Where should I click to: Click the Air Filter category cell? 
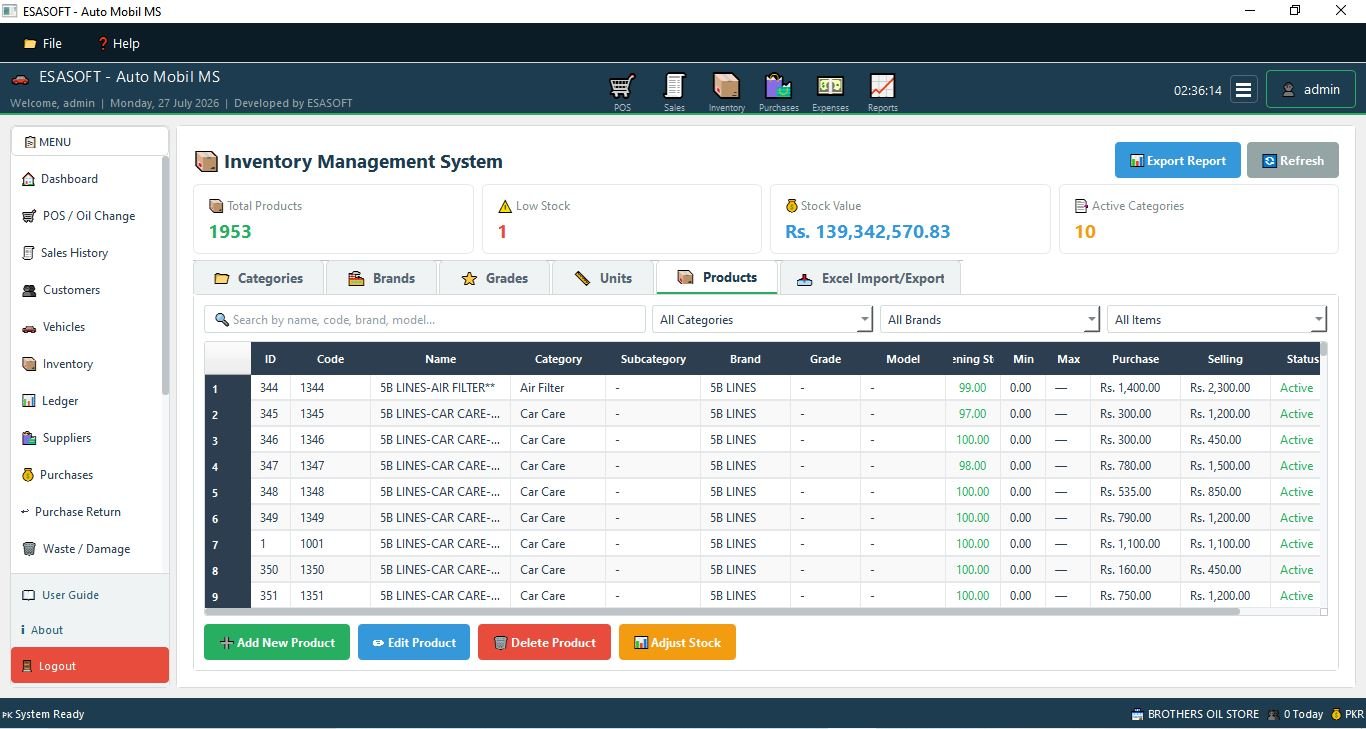(558, 388)
